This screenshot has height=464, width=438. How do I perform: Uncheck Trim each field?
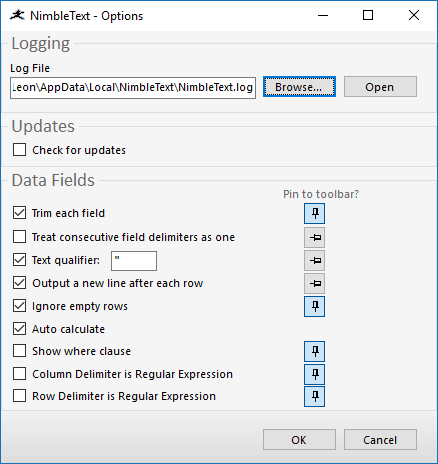[x=19, y=213]
